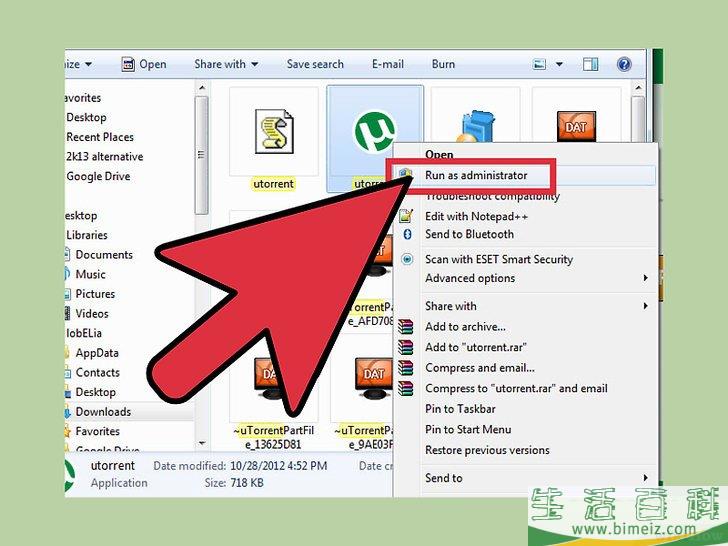The image size is (728, 546).
Task: Select AppData folder in sidebar
Action: click(97, 353)
